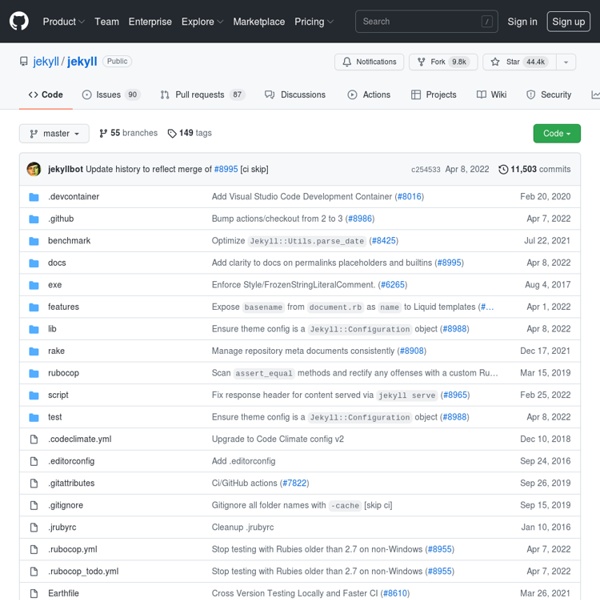Screen dimensions: 600x600
Task: Open commit hash c254533
Action: [x=426, y=170]
